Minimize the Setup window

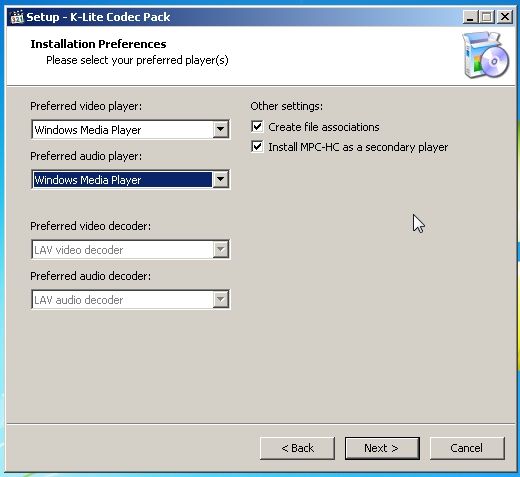click(x=470, y=17)
